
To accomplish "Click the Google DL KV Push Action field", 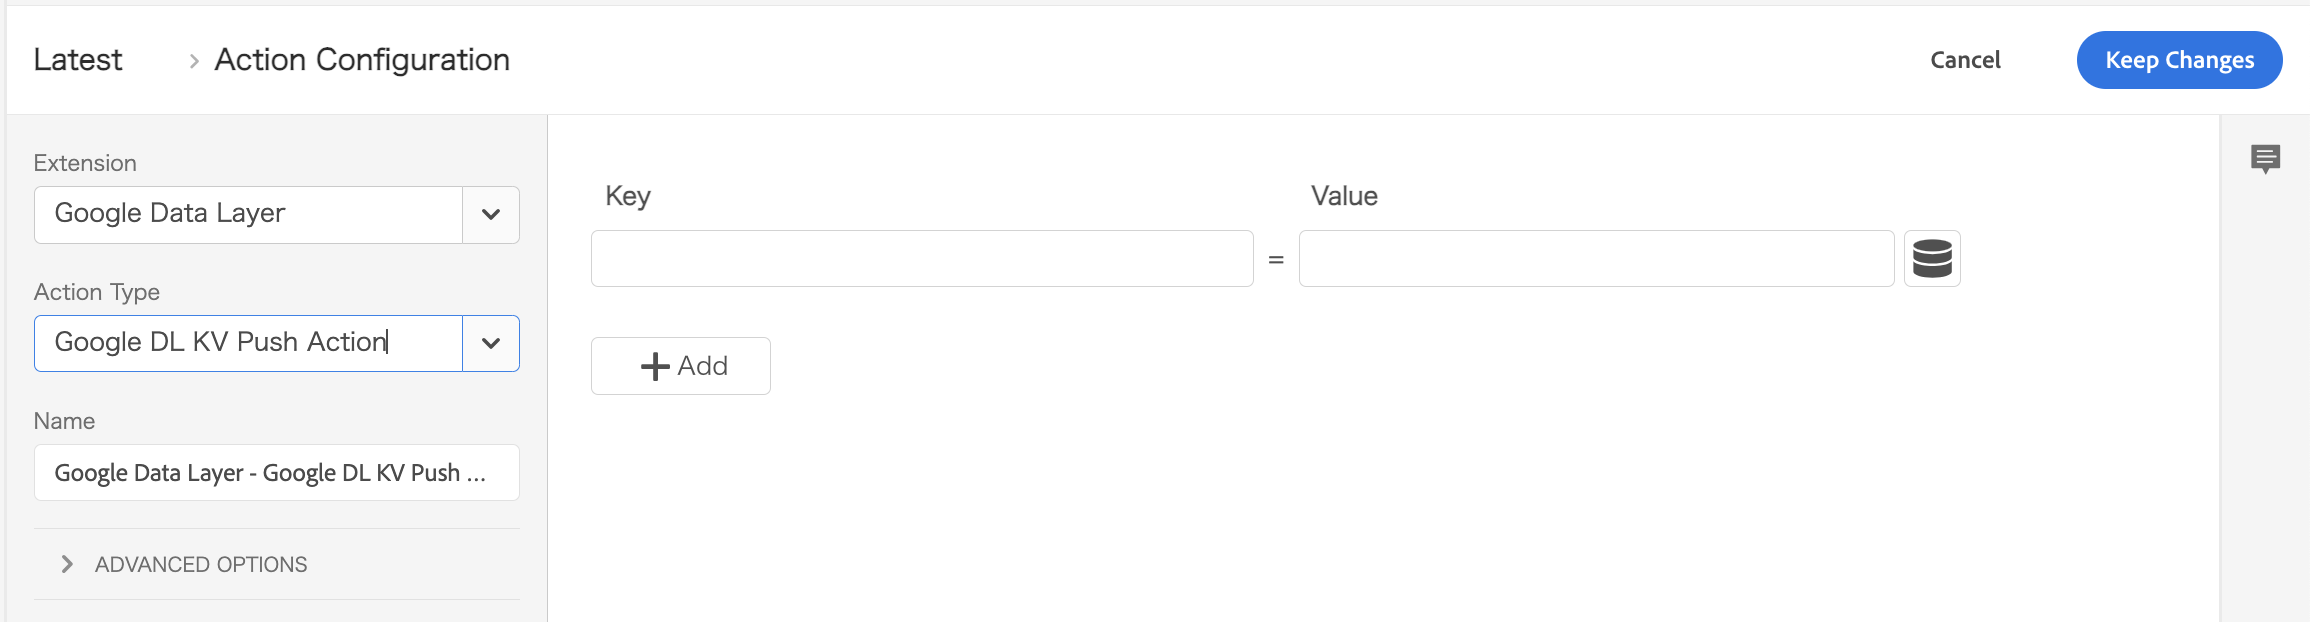I will pyautogui.click(x=248, y=343).
